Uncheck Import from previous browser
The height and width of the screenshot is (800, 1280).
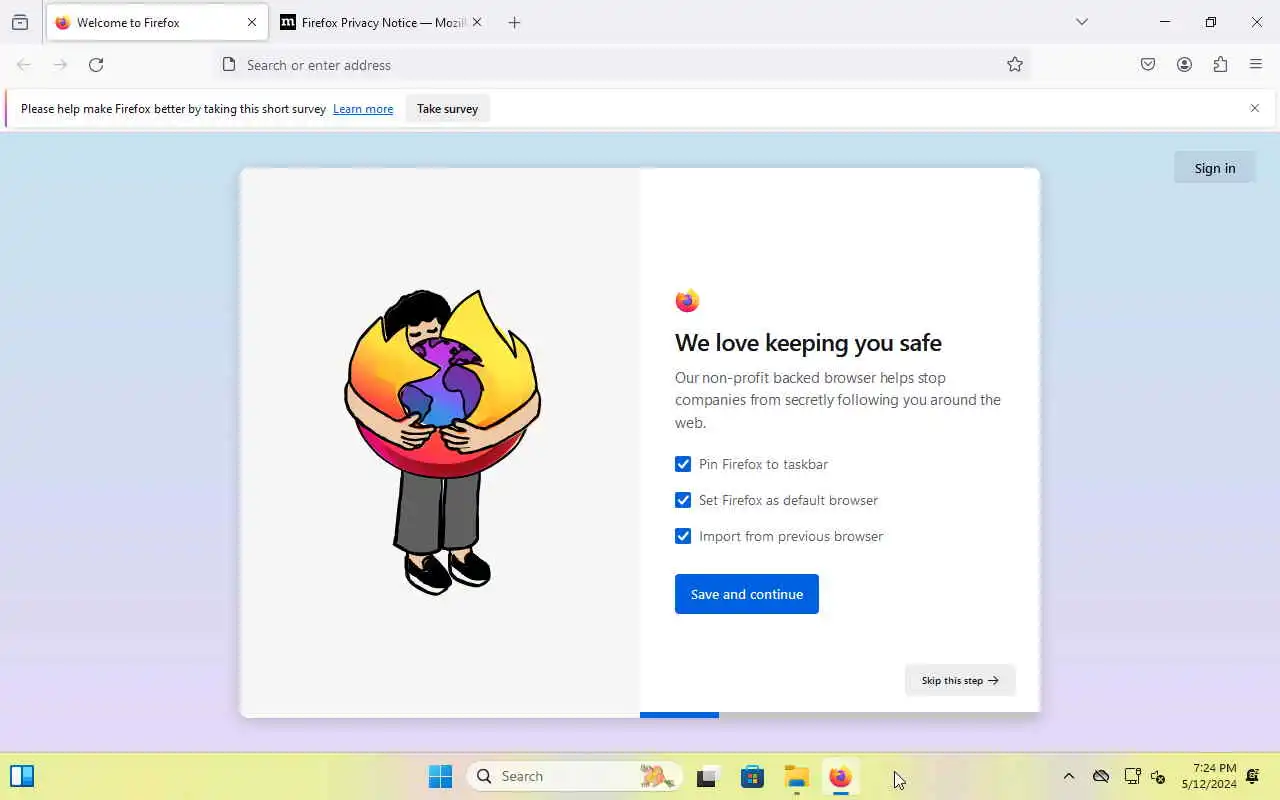point(683,536)
